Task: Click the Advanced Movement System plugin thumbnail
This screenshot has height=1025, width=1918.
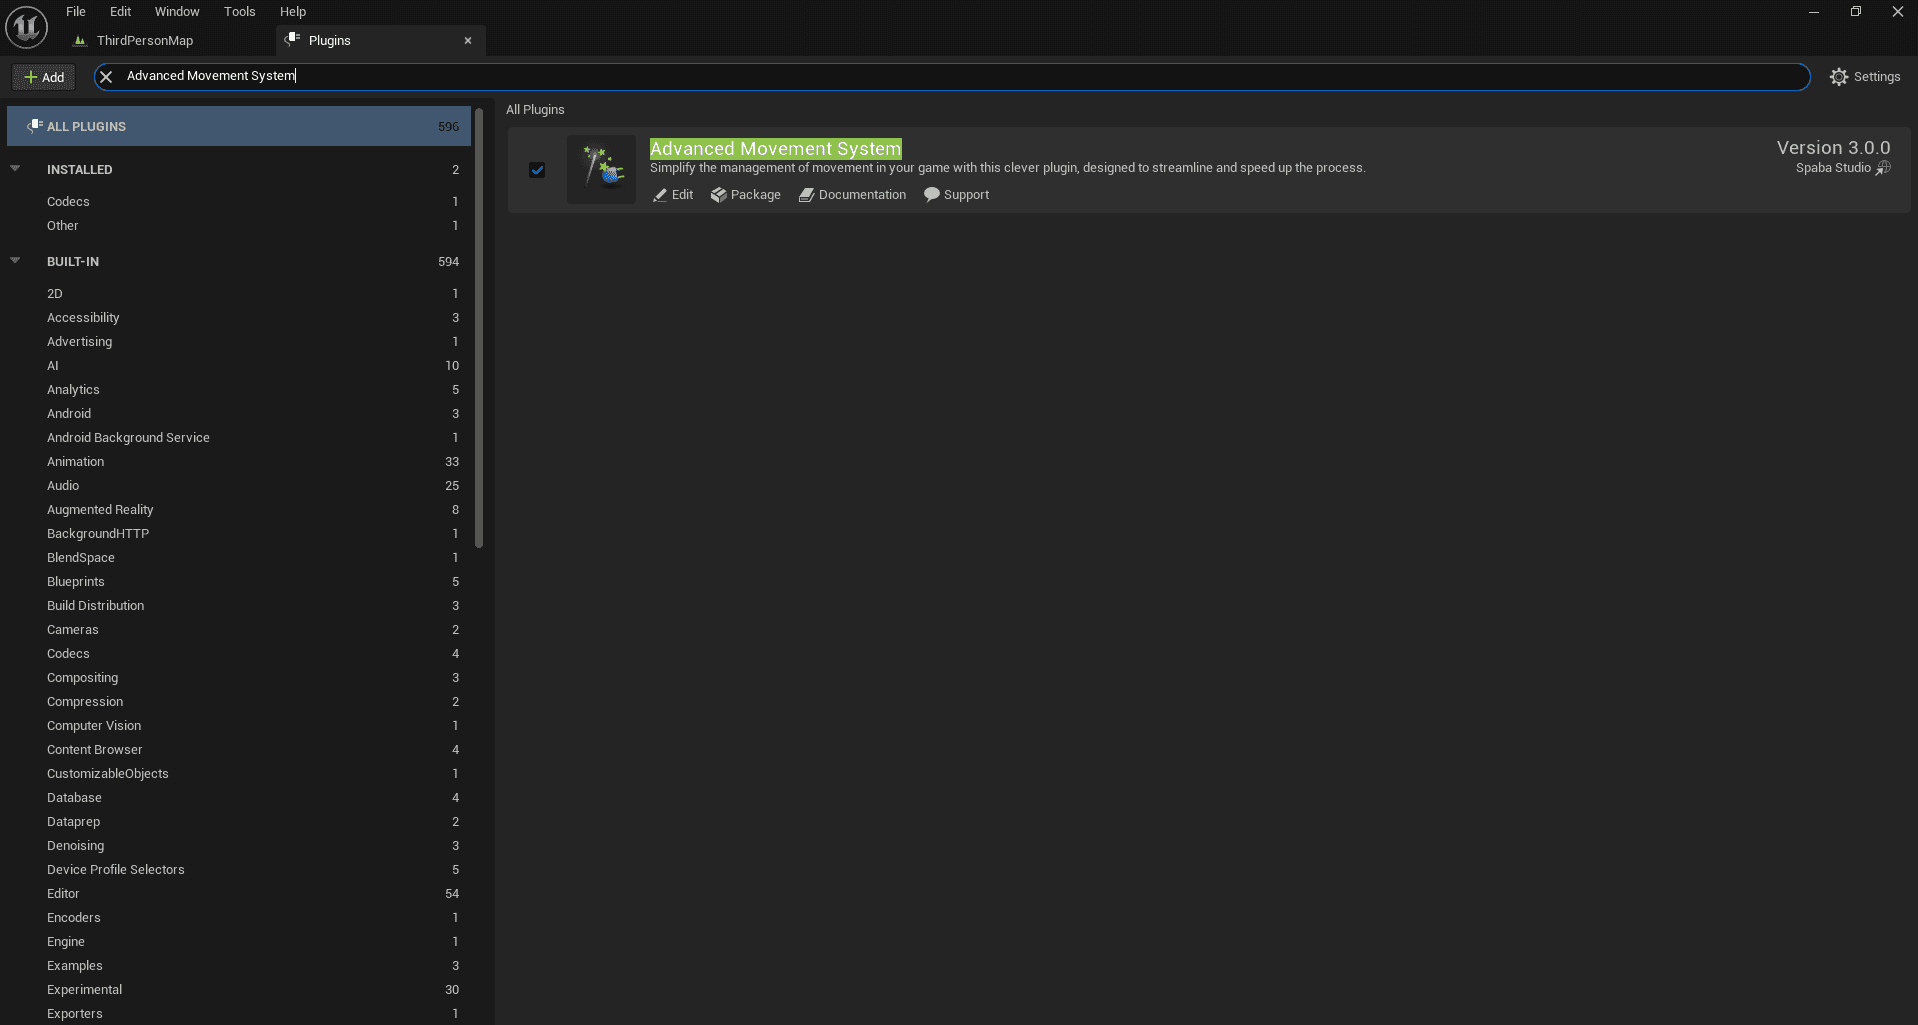Action: [x=601, y=169]
